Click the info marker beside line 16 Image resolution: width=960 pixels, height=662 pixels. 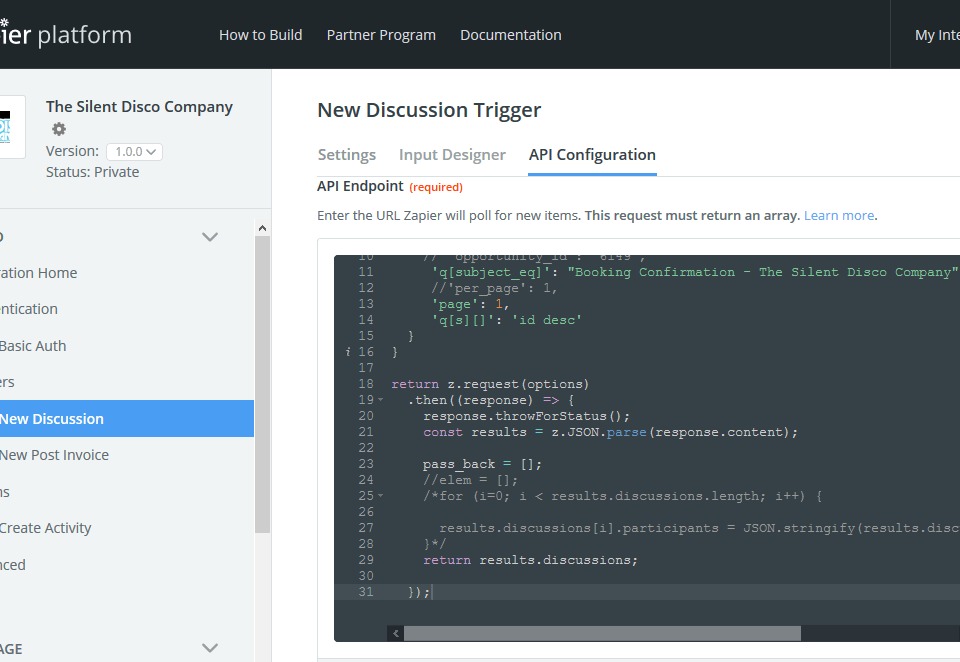pyautogui.click(x=348, y=352)
